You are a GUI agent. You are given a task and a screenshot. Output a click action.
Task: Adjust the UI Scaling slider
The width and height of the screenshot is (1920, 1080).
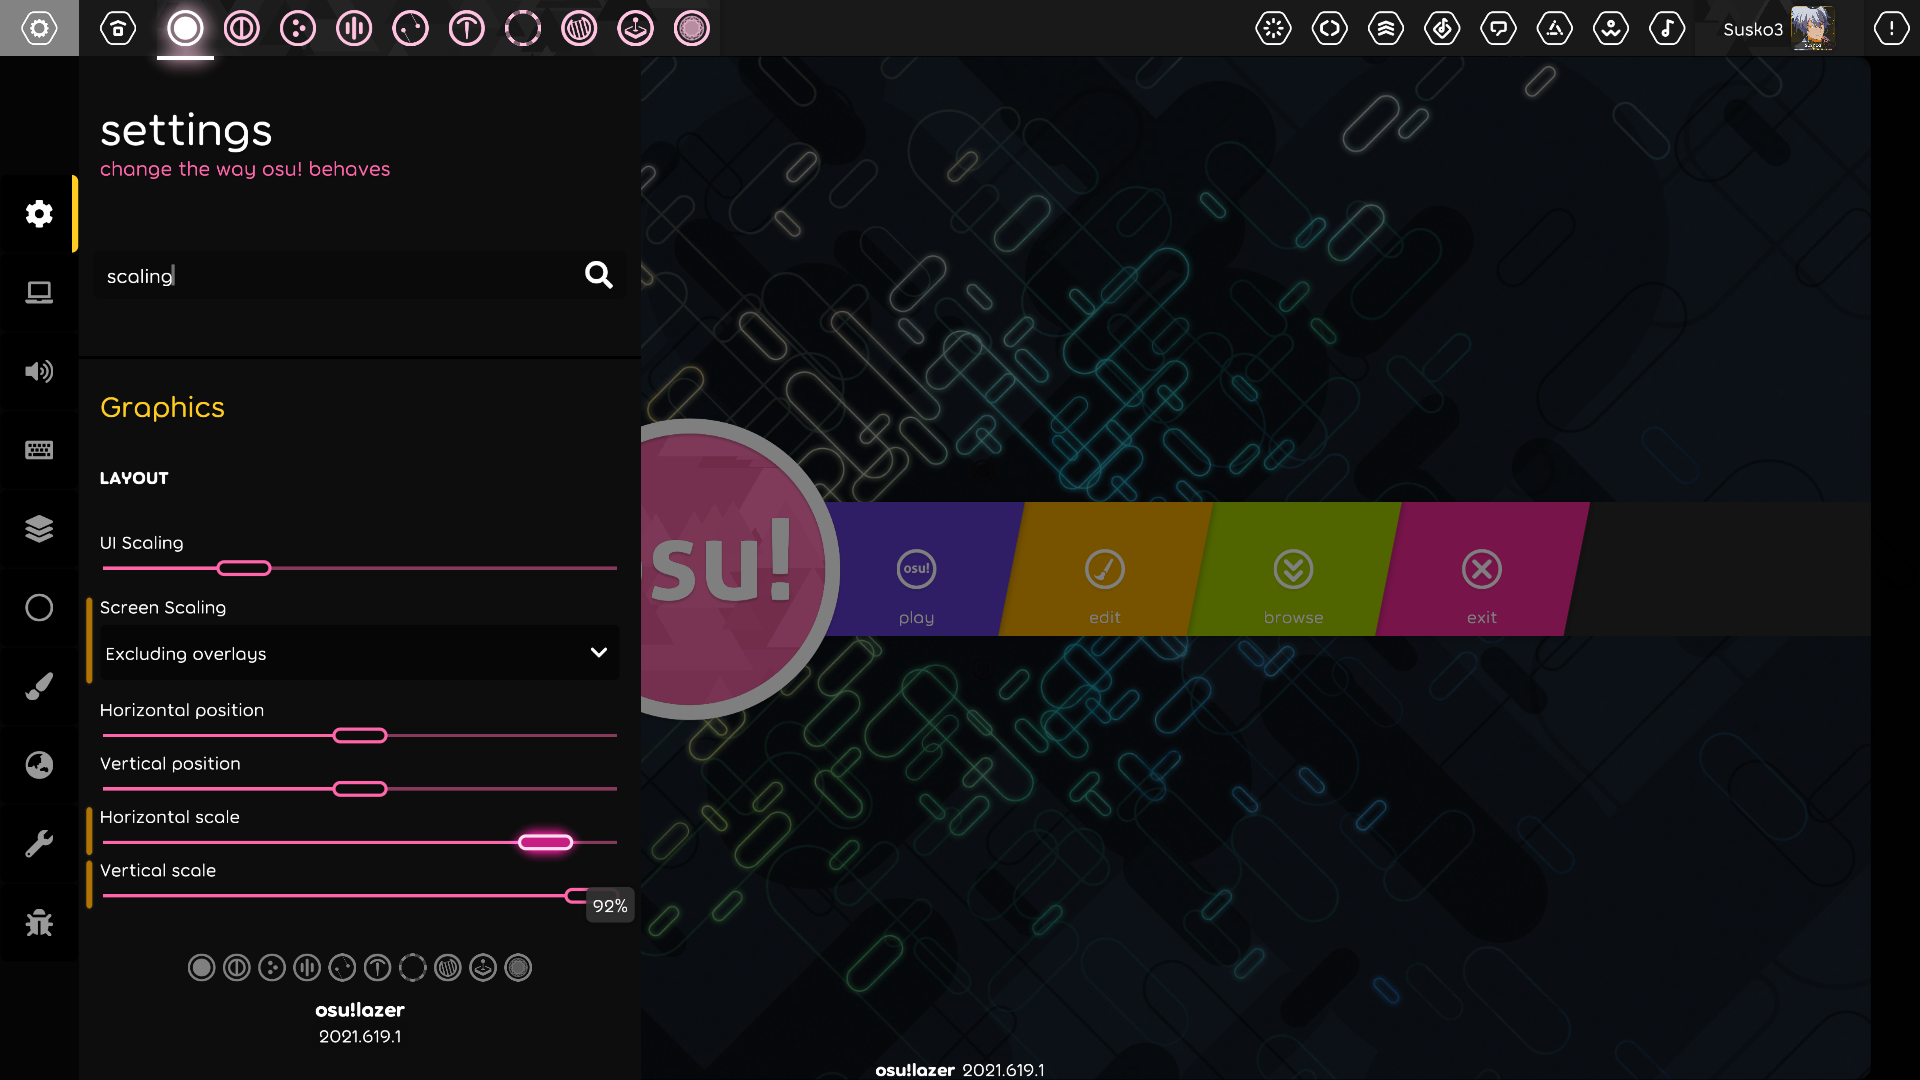[x=243, y=567]
